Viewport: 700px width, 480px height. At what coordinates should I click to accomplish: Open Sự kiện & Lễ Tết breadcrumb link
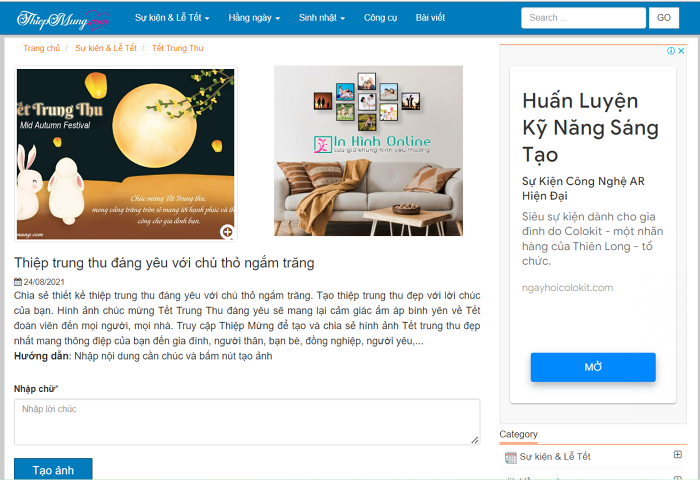106,48
